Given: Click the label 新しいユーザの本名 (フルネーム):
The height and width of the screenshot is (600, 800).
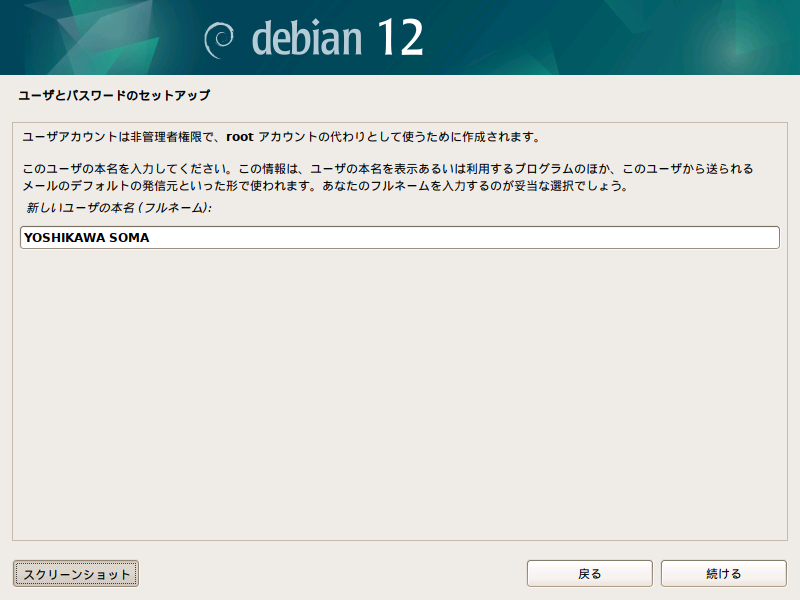Looking at the screenshot, I should click(x=118, y=208).
